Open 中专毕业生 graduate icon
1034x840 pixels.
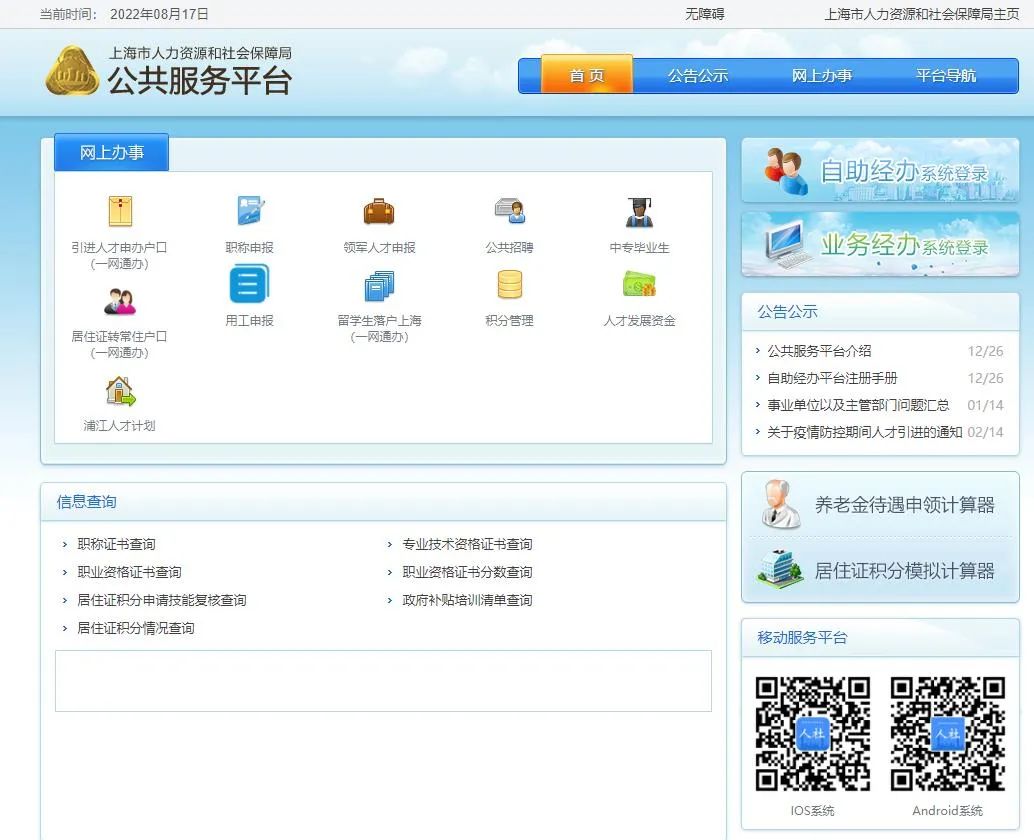click(639, 212)
